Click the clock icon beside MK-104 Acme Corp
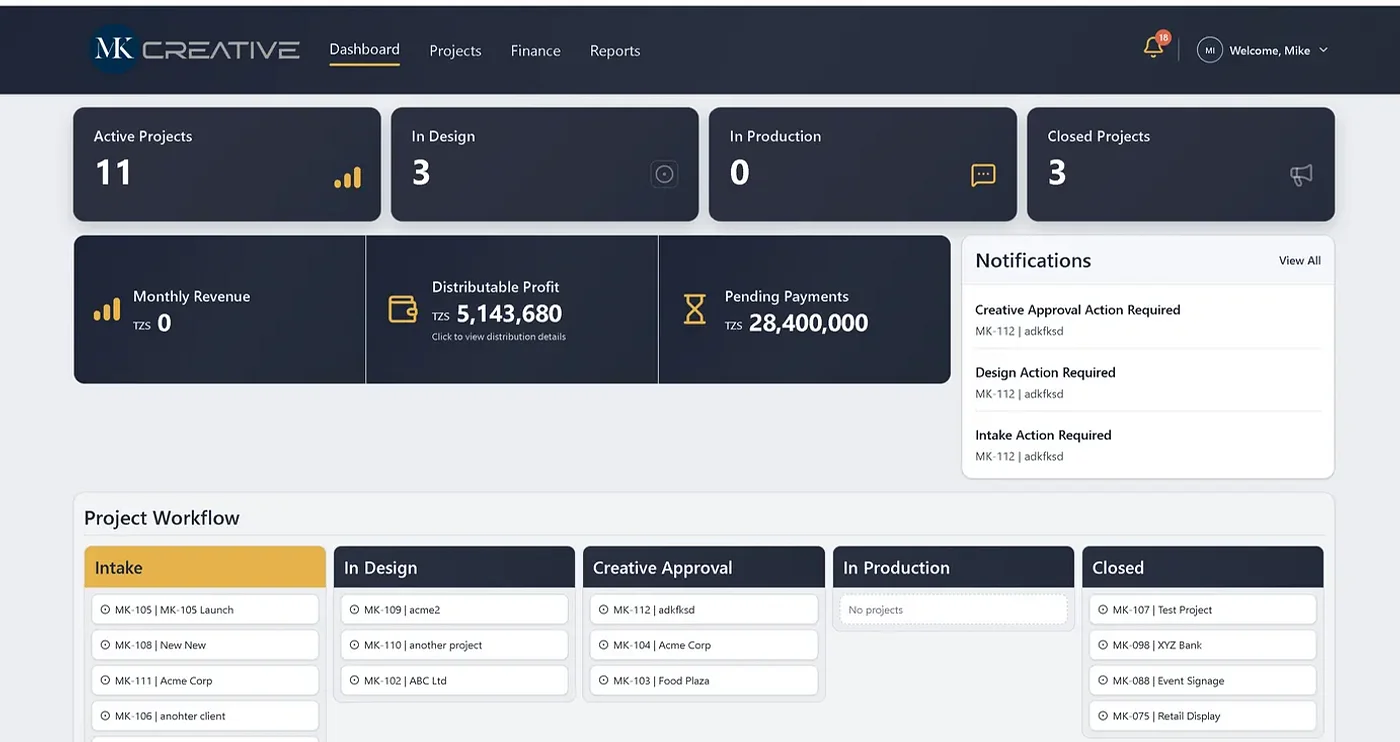The image size is (1400, 742). 603,645
